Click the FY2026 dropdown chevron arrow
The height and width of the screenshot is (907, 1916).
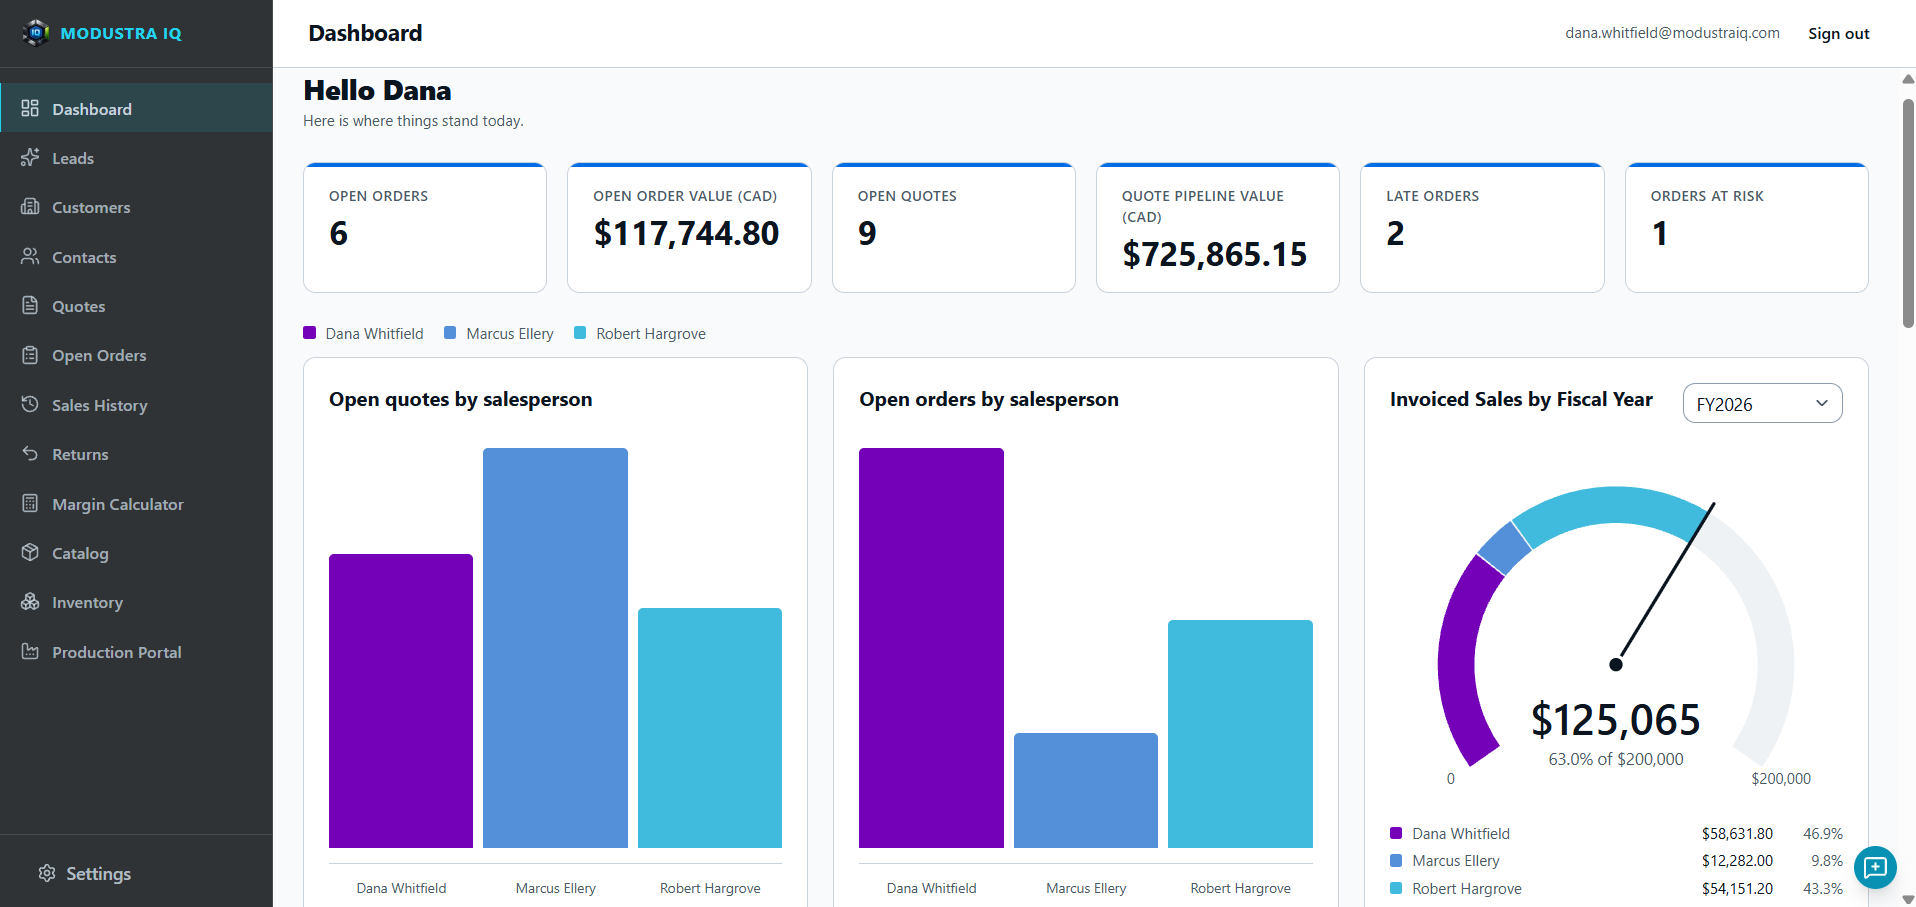(1822, 403)
